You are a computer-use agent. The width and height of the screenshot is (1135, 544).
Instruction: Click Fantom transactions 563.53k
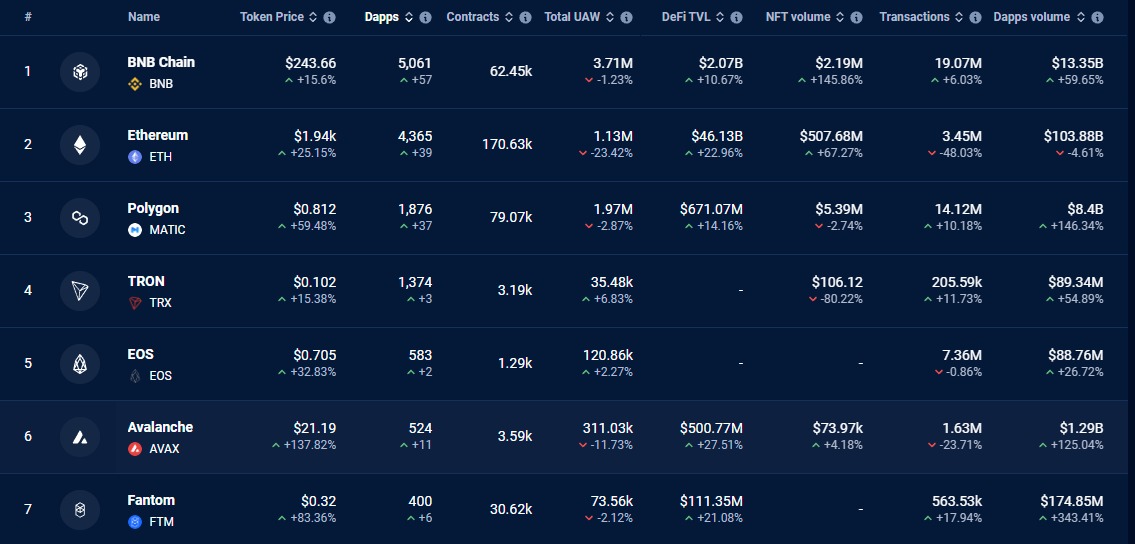(957, 501)
